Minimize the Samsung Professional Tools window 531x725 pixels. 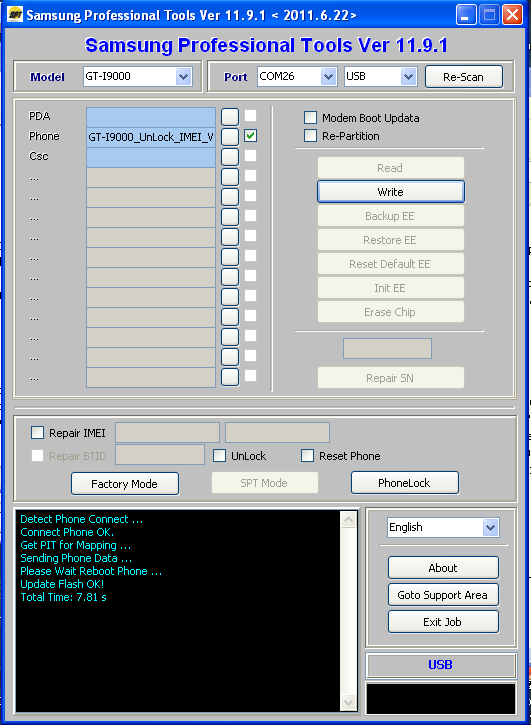(466, 15)
